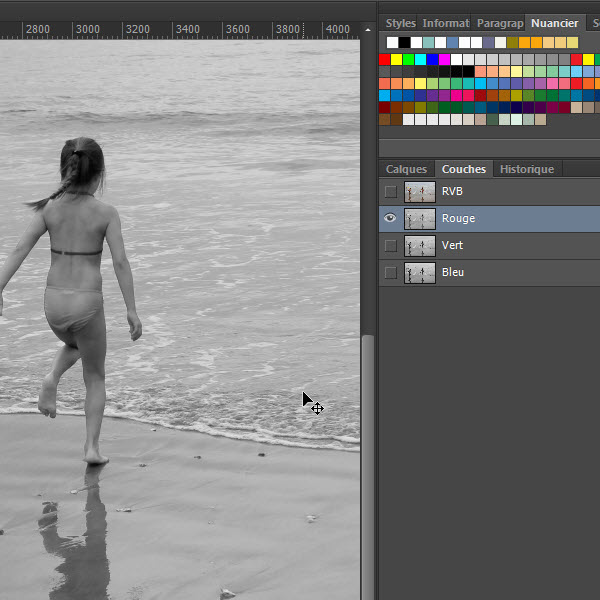Choose the pure yellow swatch beside red
Screen dimensions: 600x600
coord(396,59)
